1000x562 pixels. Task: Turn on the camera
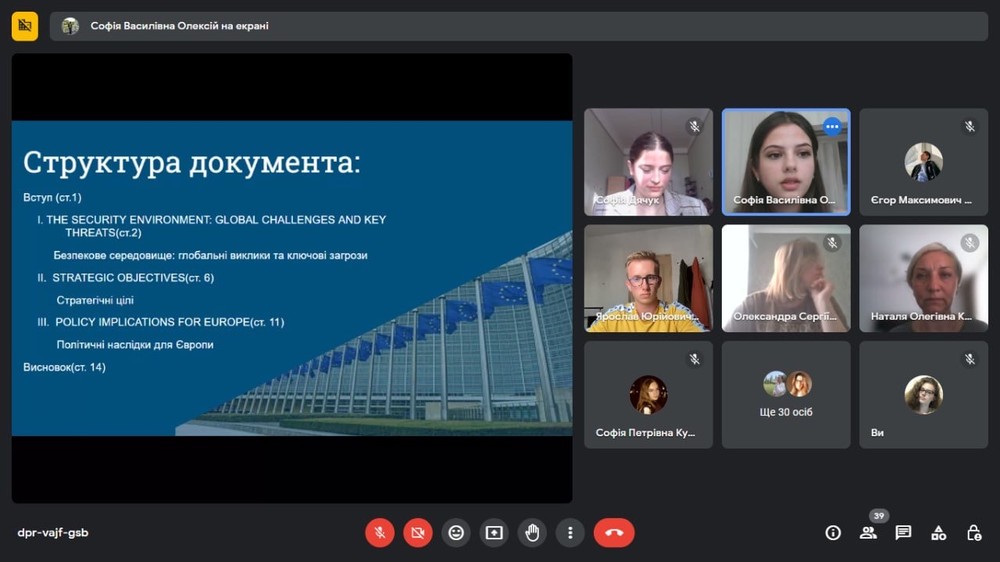pyautogui.click(x=418, y=533)
